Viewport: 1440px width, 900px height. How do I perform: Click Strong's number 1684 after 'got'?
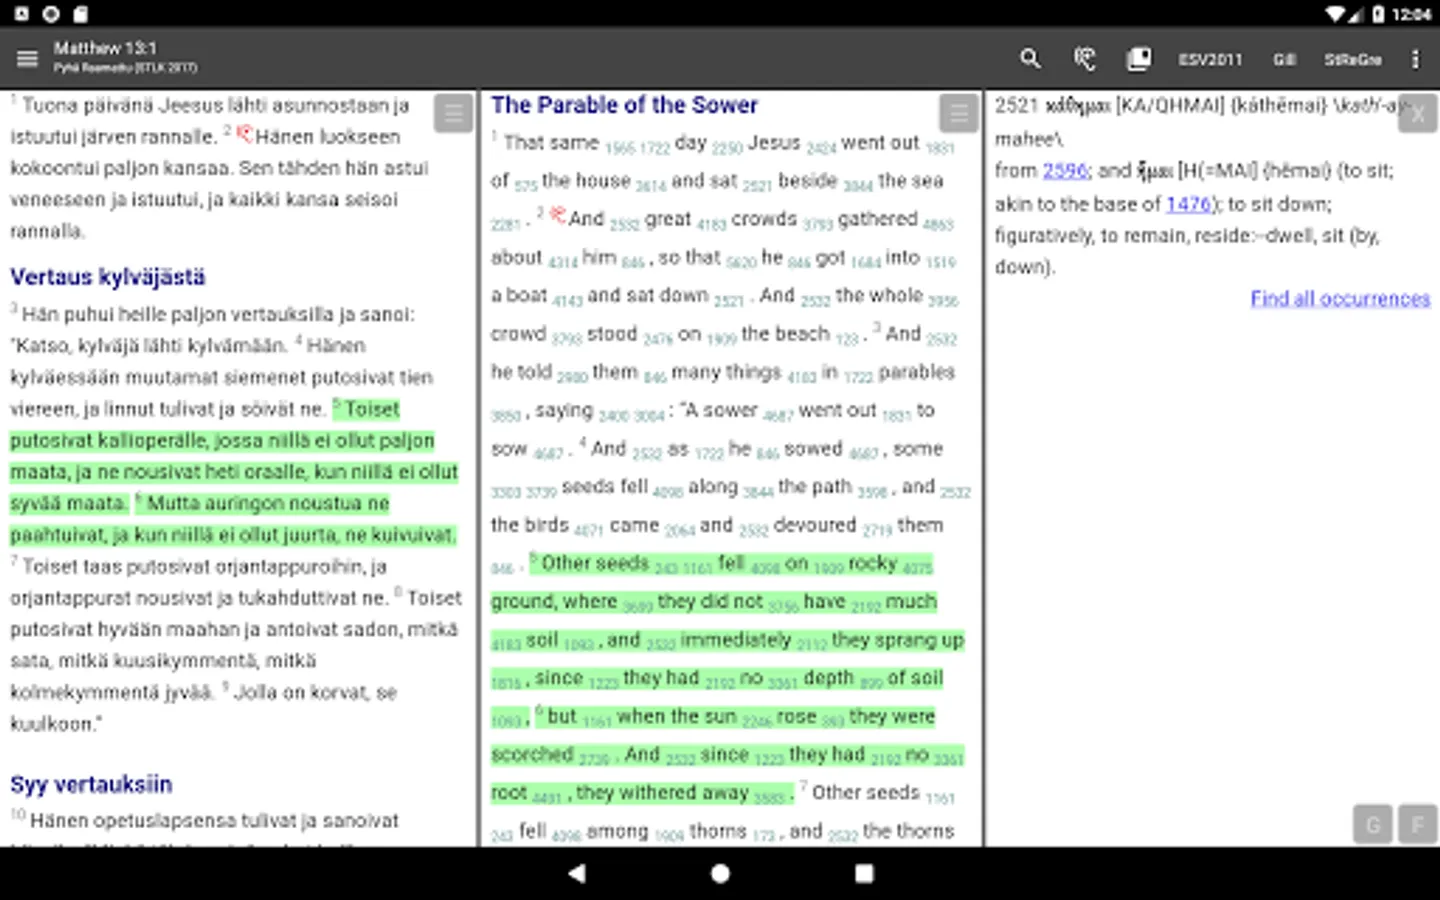(865, 263)
